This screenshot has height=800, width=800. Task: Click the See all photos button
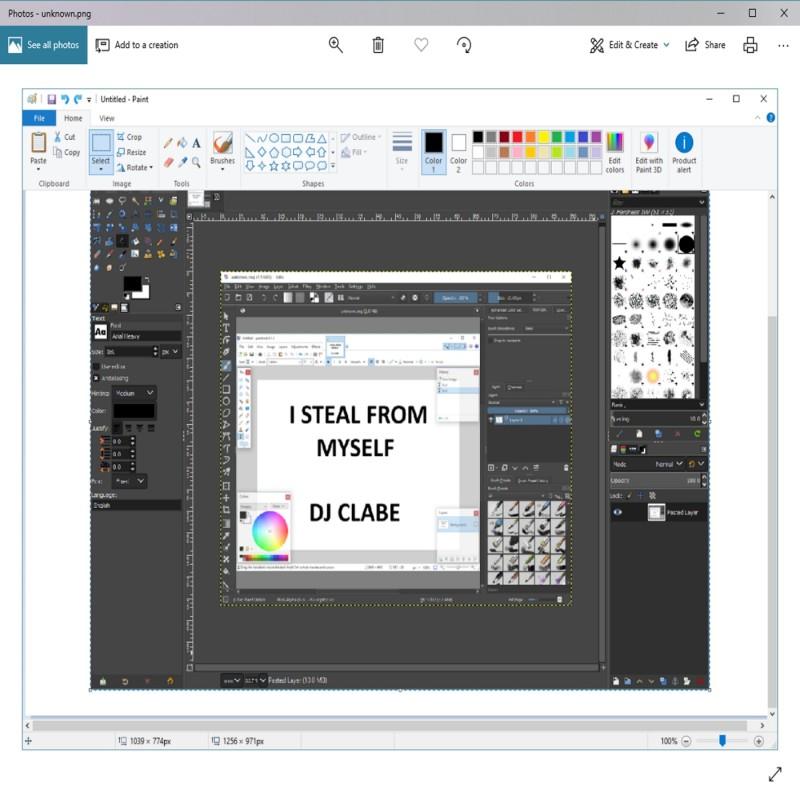point(44,45)
